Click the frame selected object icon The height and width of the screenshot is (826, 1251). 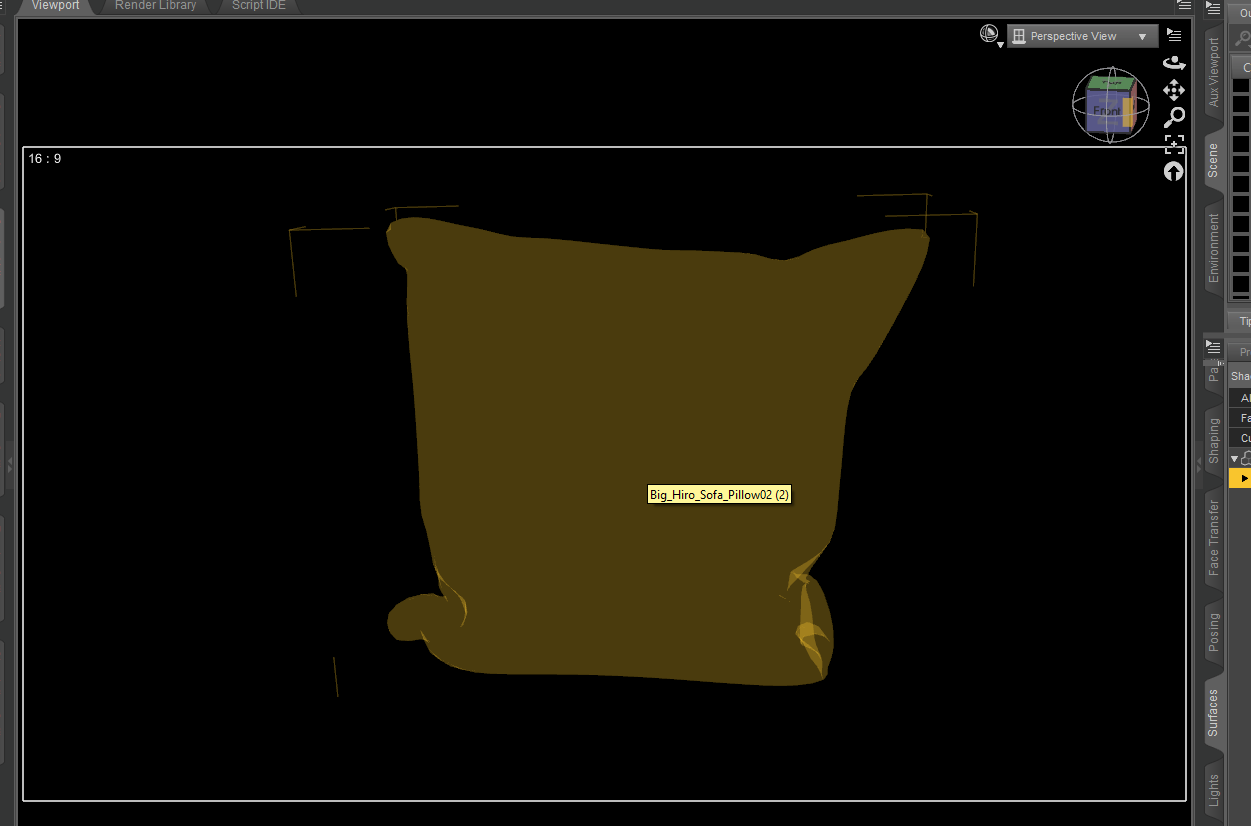tap(1174, 144)
